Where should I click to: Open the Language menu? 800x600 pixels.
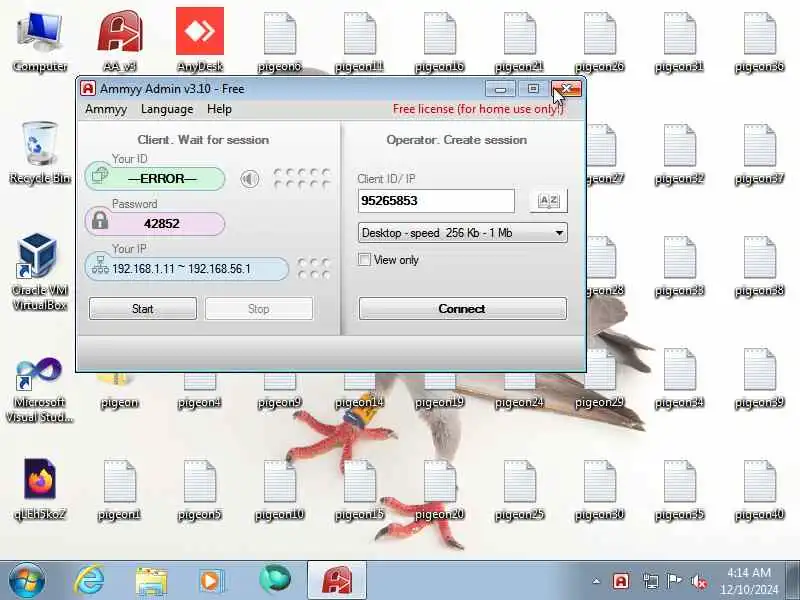point(167,109)
